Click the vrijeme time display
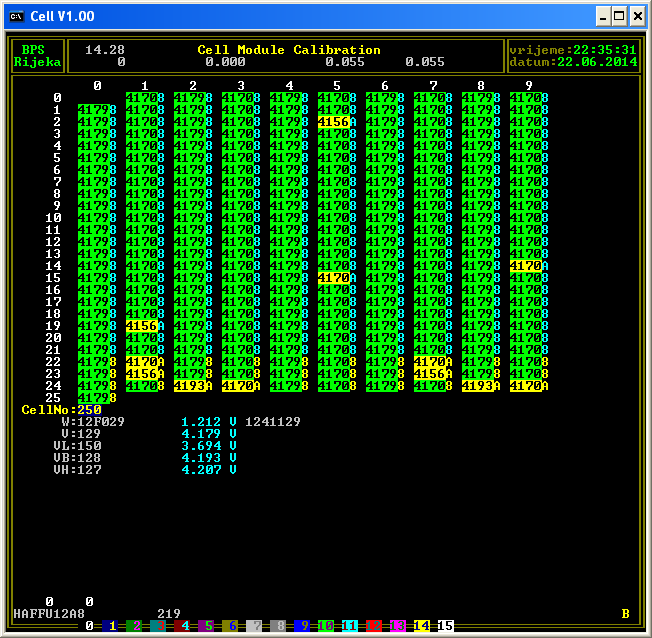The height and width of the screenshot is (638, 652). tap(572, 50)
